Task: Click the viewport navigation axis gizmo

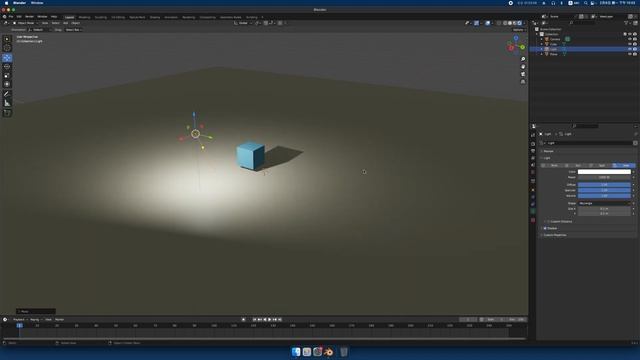Action: (516, 45)
